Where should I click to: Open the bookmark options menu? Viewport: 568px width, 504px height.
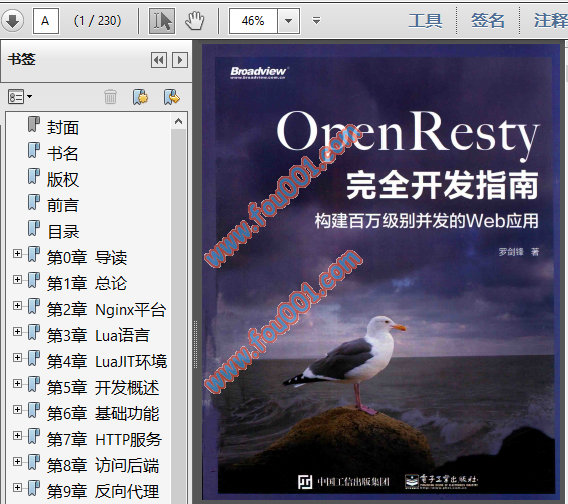coord(20,97)
